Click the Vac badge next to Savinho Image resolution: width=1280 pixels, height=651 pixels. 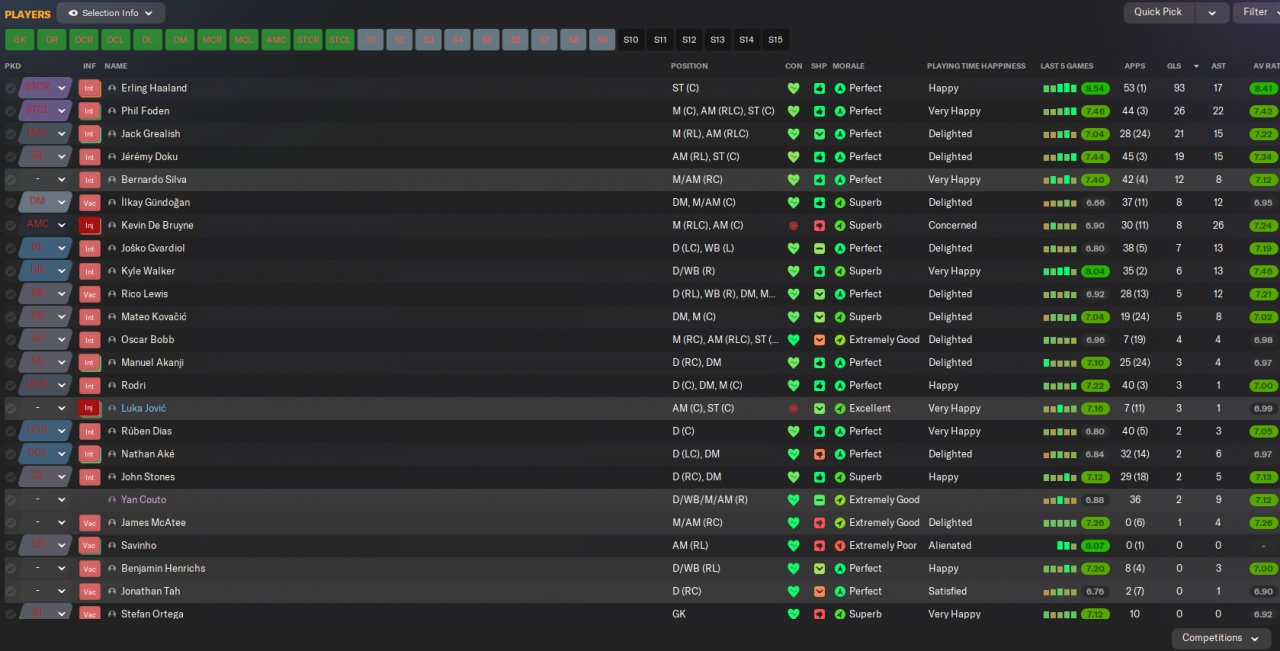click(89, 545)
